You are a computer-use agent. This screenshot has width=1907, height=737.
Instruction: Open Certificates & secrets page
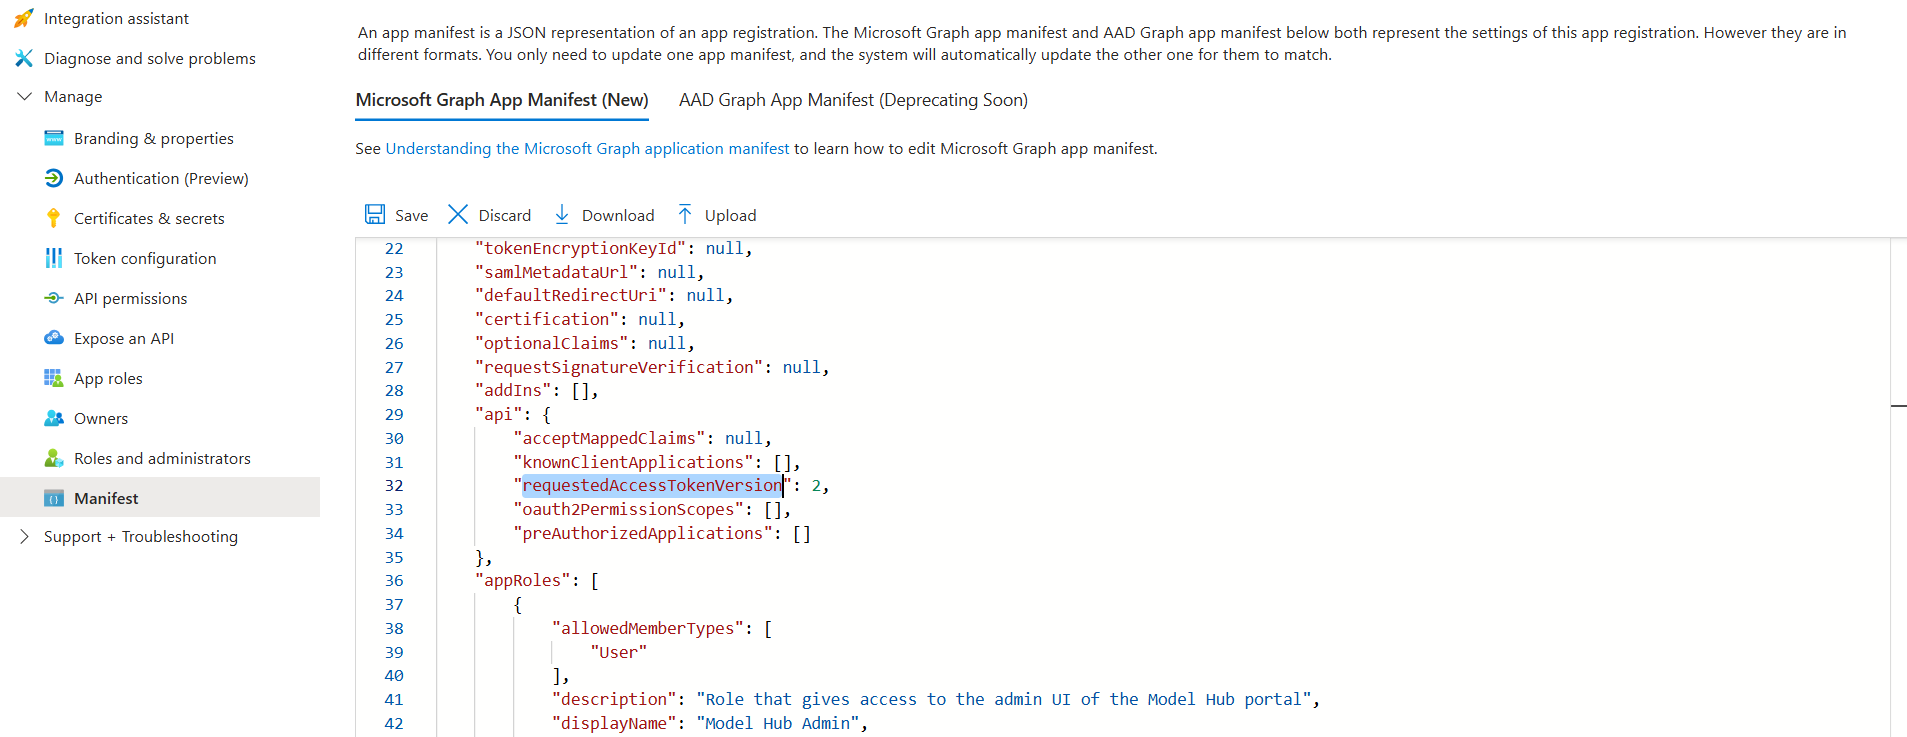pos(149,219)
